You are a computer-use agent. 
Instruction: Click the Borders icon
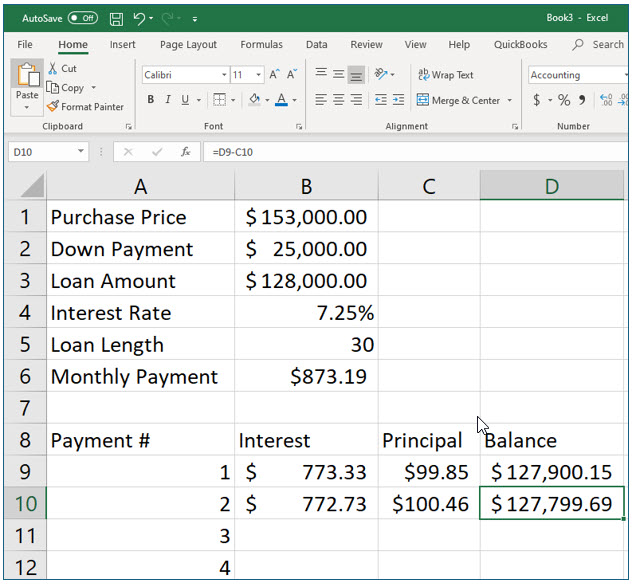pos(219,100)
